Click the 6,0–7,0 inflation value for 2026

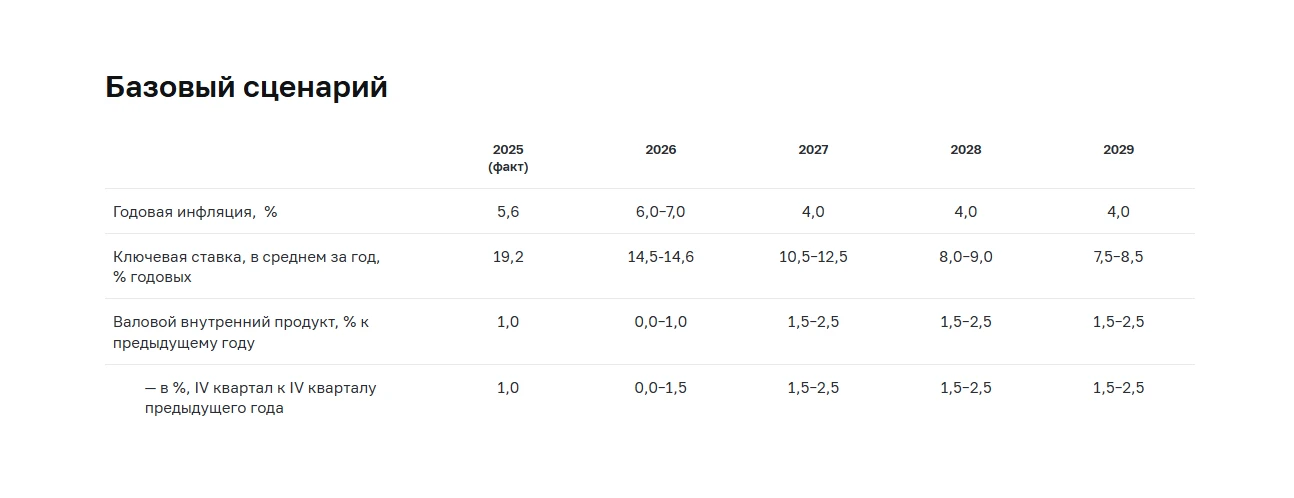(x=661, y=212)
